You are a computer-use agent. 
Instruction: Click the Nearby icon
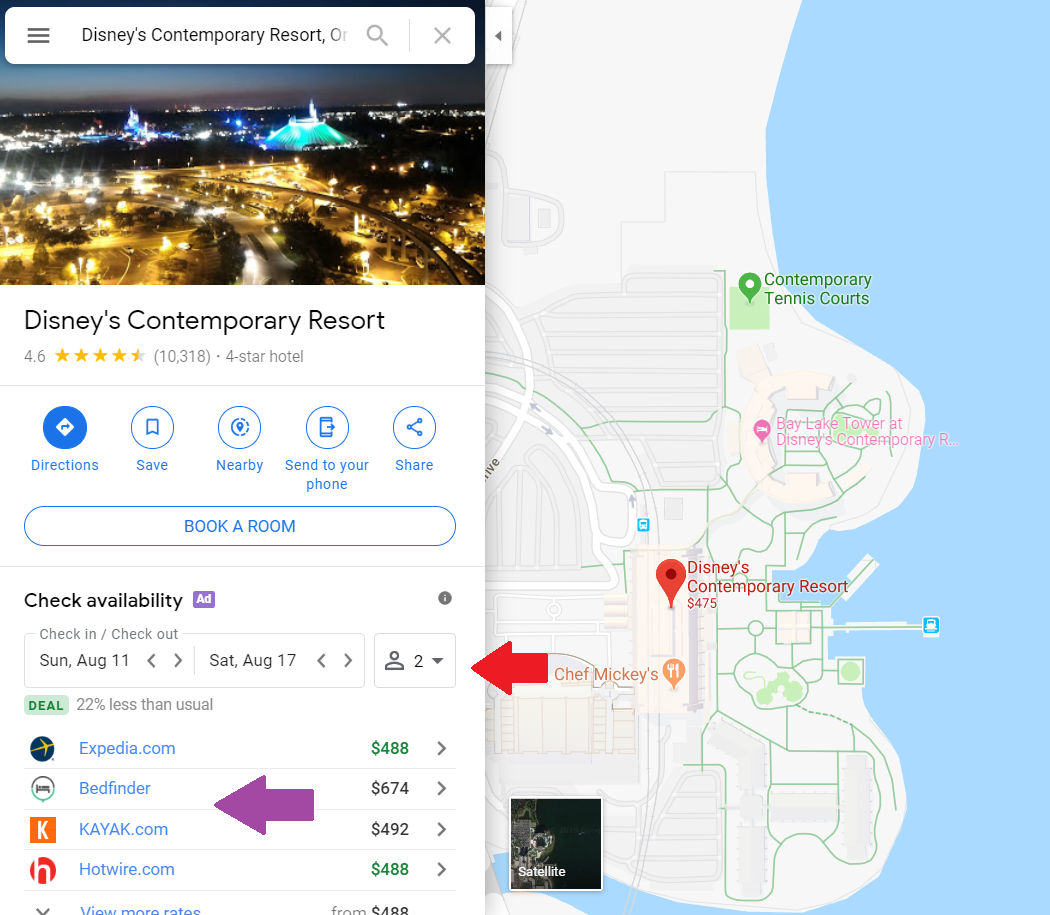coord(240,427)
